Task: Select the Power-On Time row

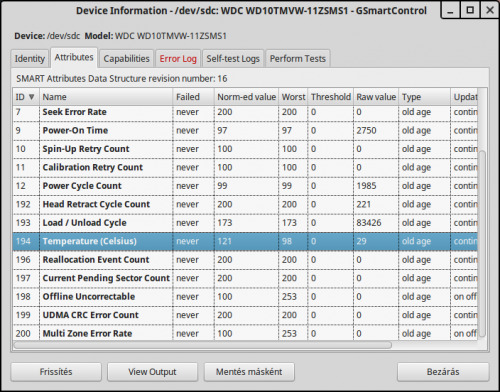Action: click(x=245, y=131)
